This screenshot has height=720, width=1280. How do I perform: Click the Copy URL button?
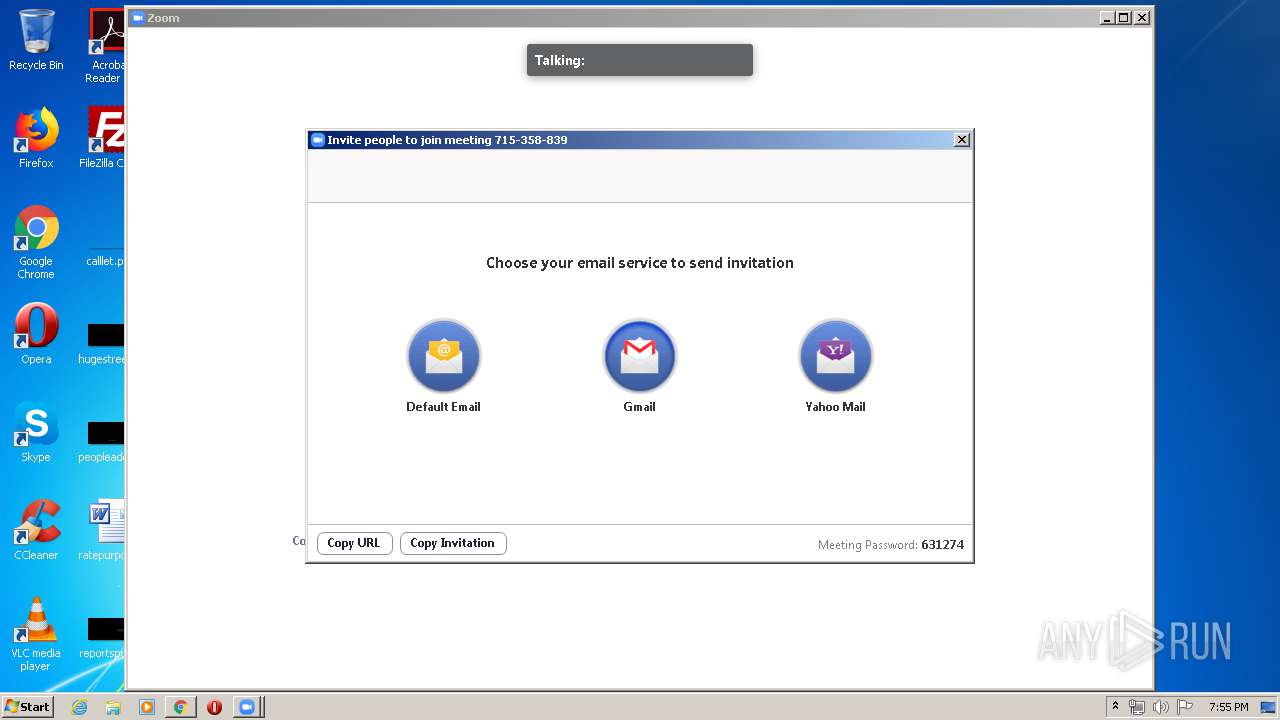[x=354, y=543]
